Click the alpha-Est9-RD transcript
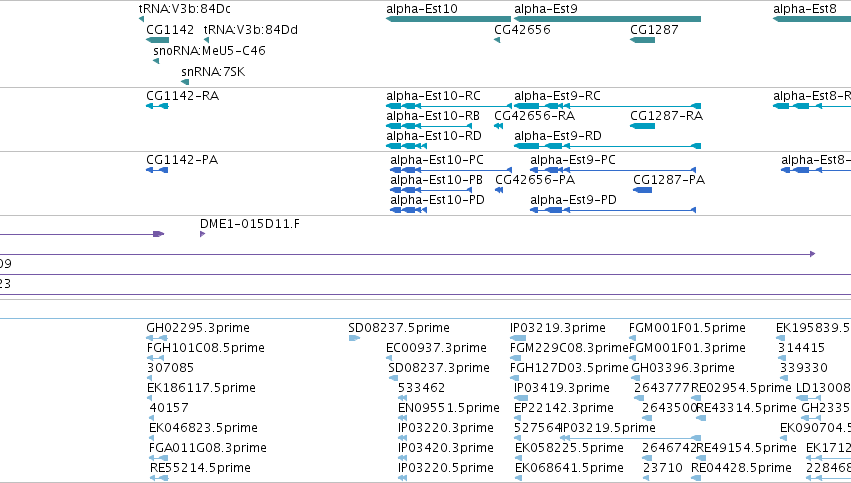Image resolution: width=851 pixels, height=483 pixels. point(607,146)
